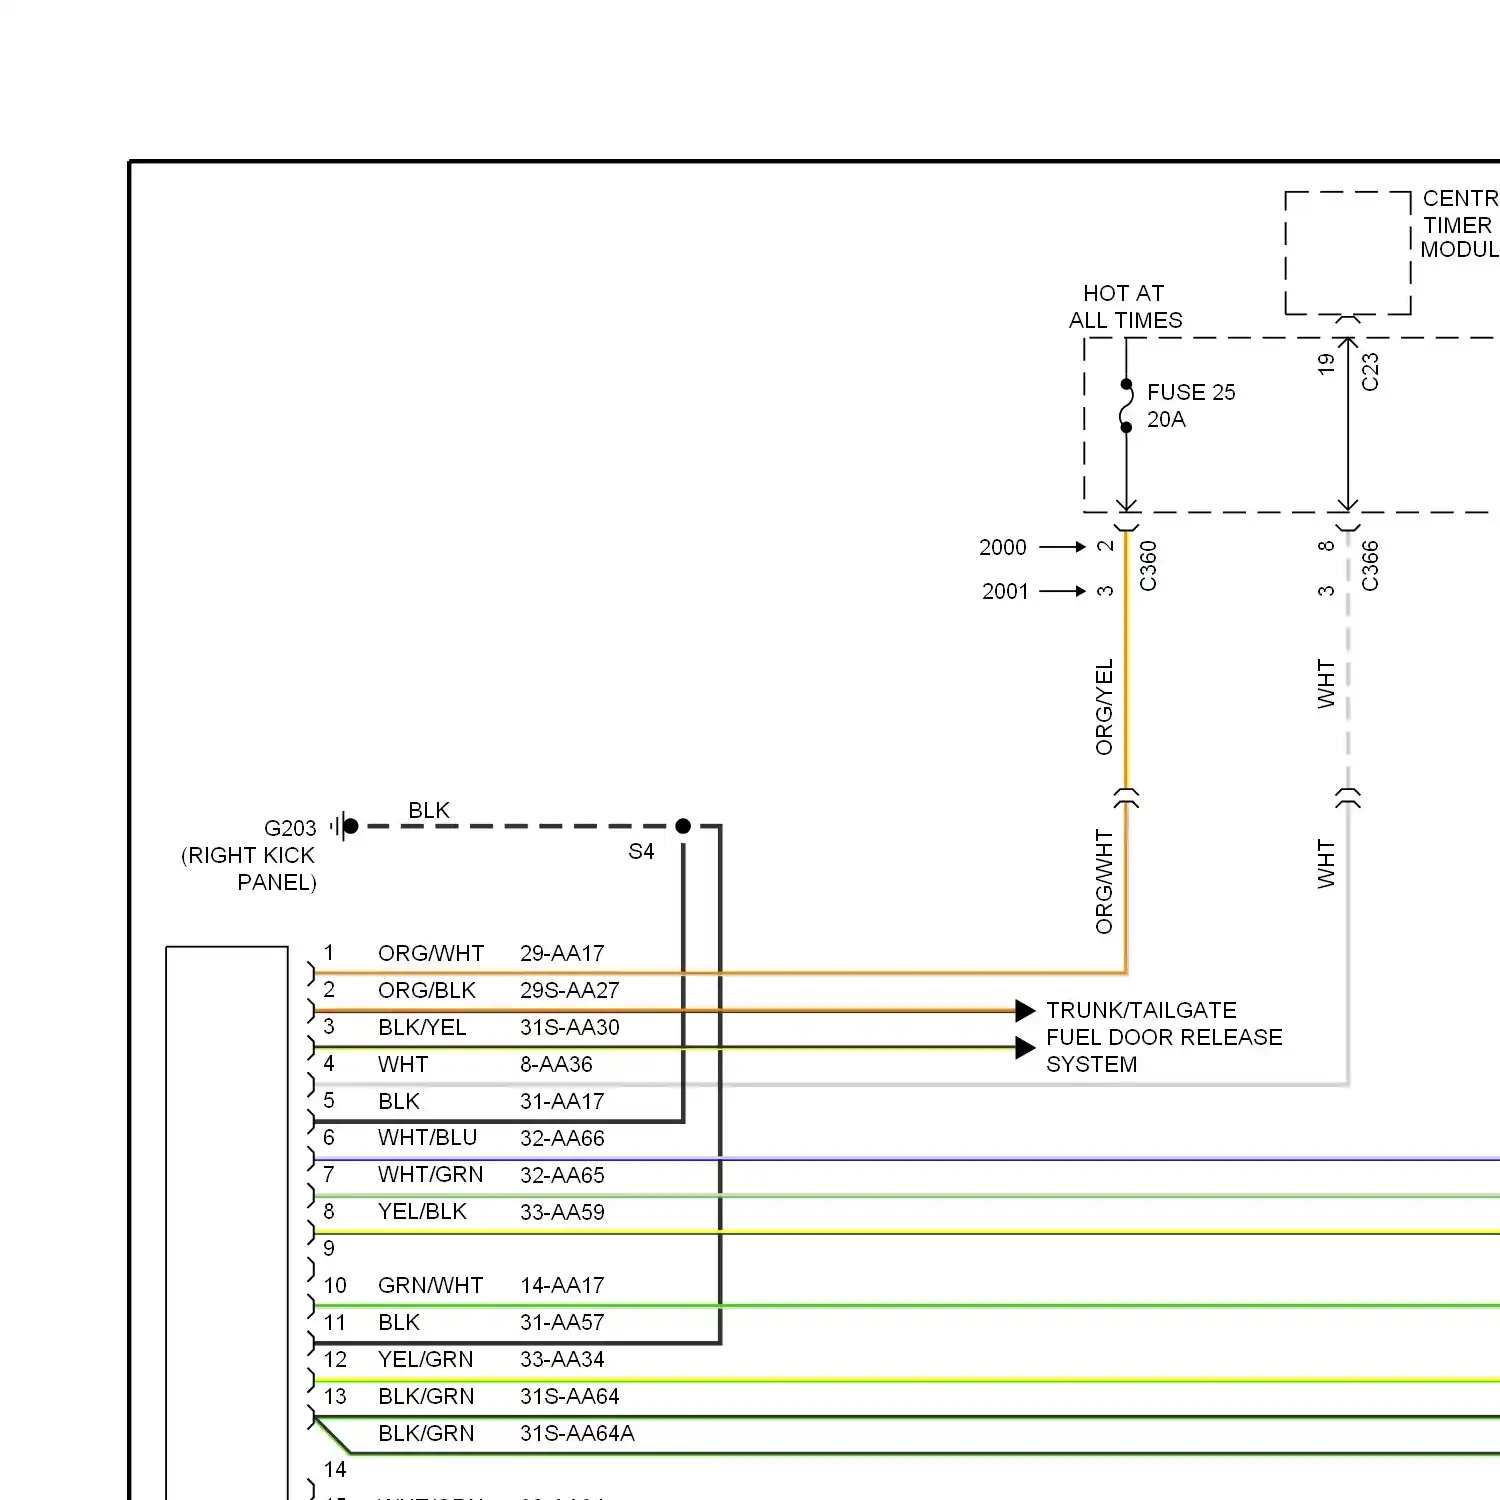Select connector label C23
This screenshot has width=1500, height=1500.
point(1370,371)
